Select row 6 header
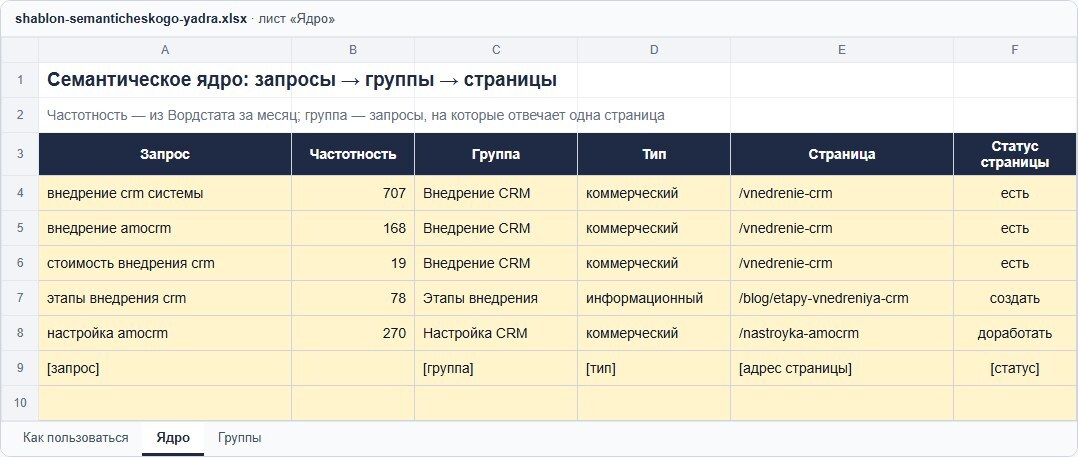This screenshot has height=457, width=1078. pyautogui.click(x=20, y=263)
